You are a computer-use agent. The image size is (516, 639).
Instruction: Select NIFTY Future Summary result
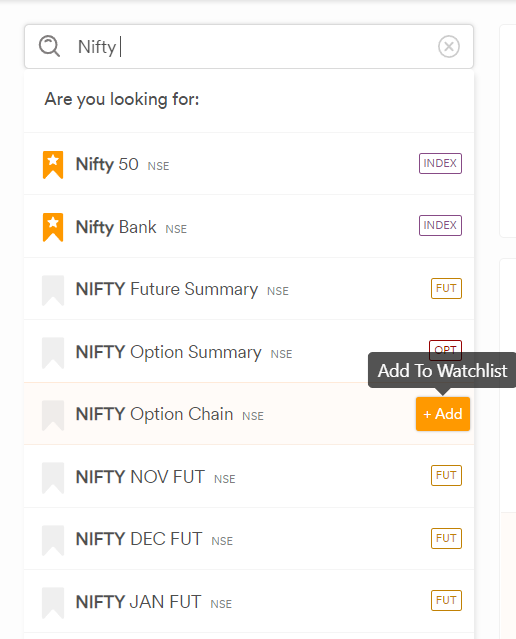249,289
